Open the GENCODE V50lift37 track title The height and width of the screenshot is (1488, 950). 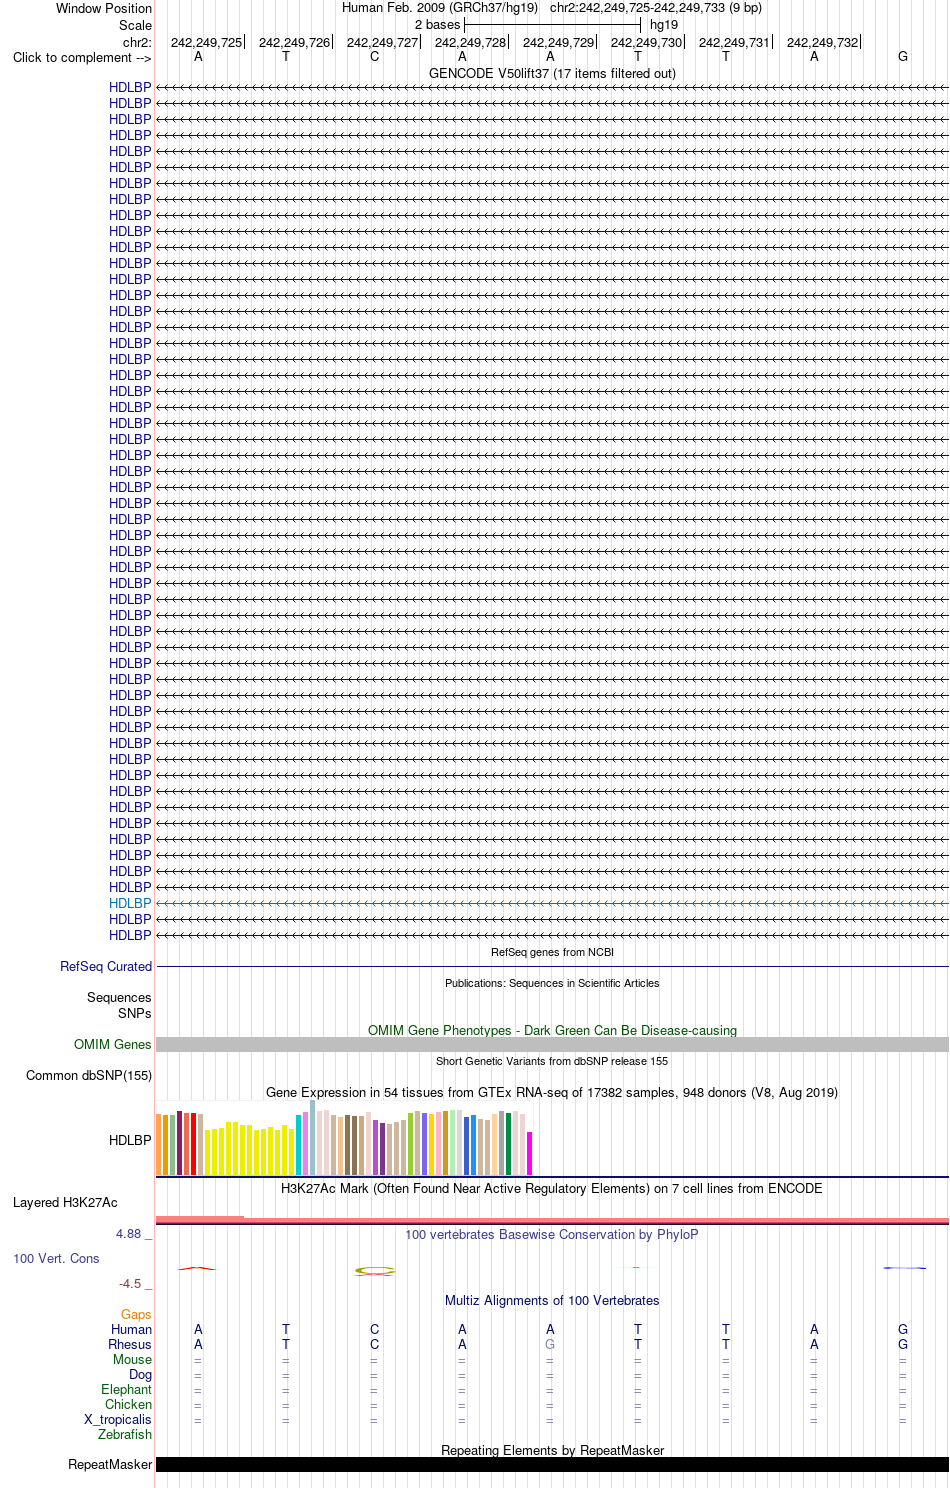point(552,73)
